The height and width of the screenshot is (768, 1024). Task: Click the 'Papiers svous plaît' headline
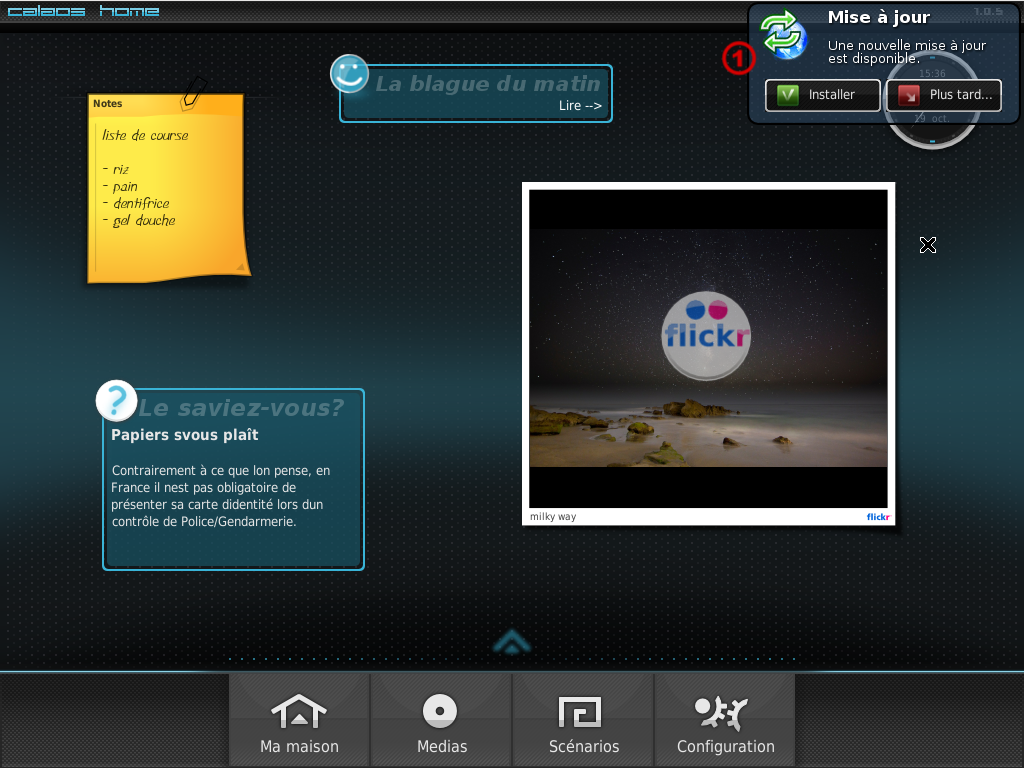185,435
